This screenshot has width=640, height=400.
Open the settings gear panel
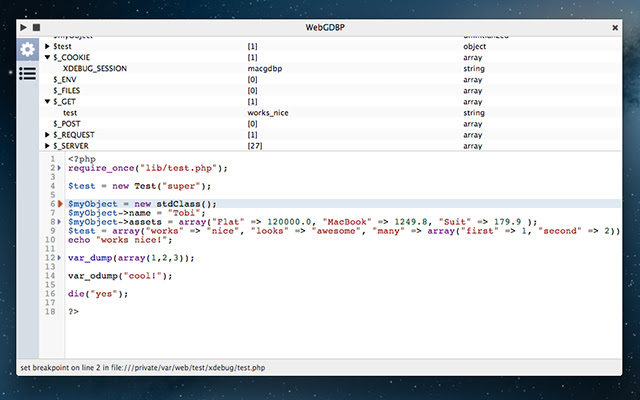[28, 49]
